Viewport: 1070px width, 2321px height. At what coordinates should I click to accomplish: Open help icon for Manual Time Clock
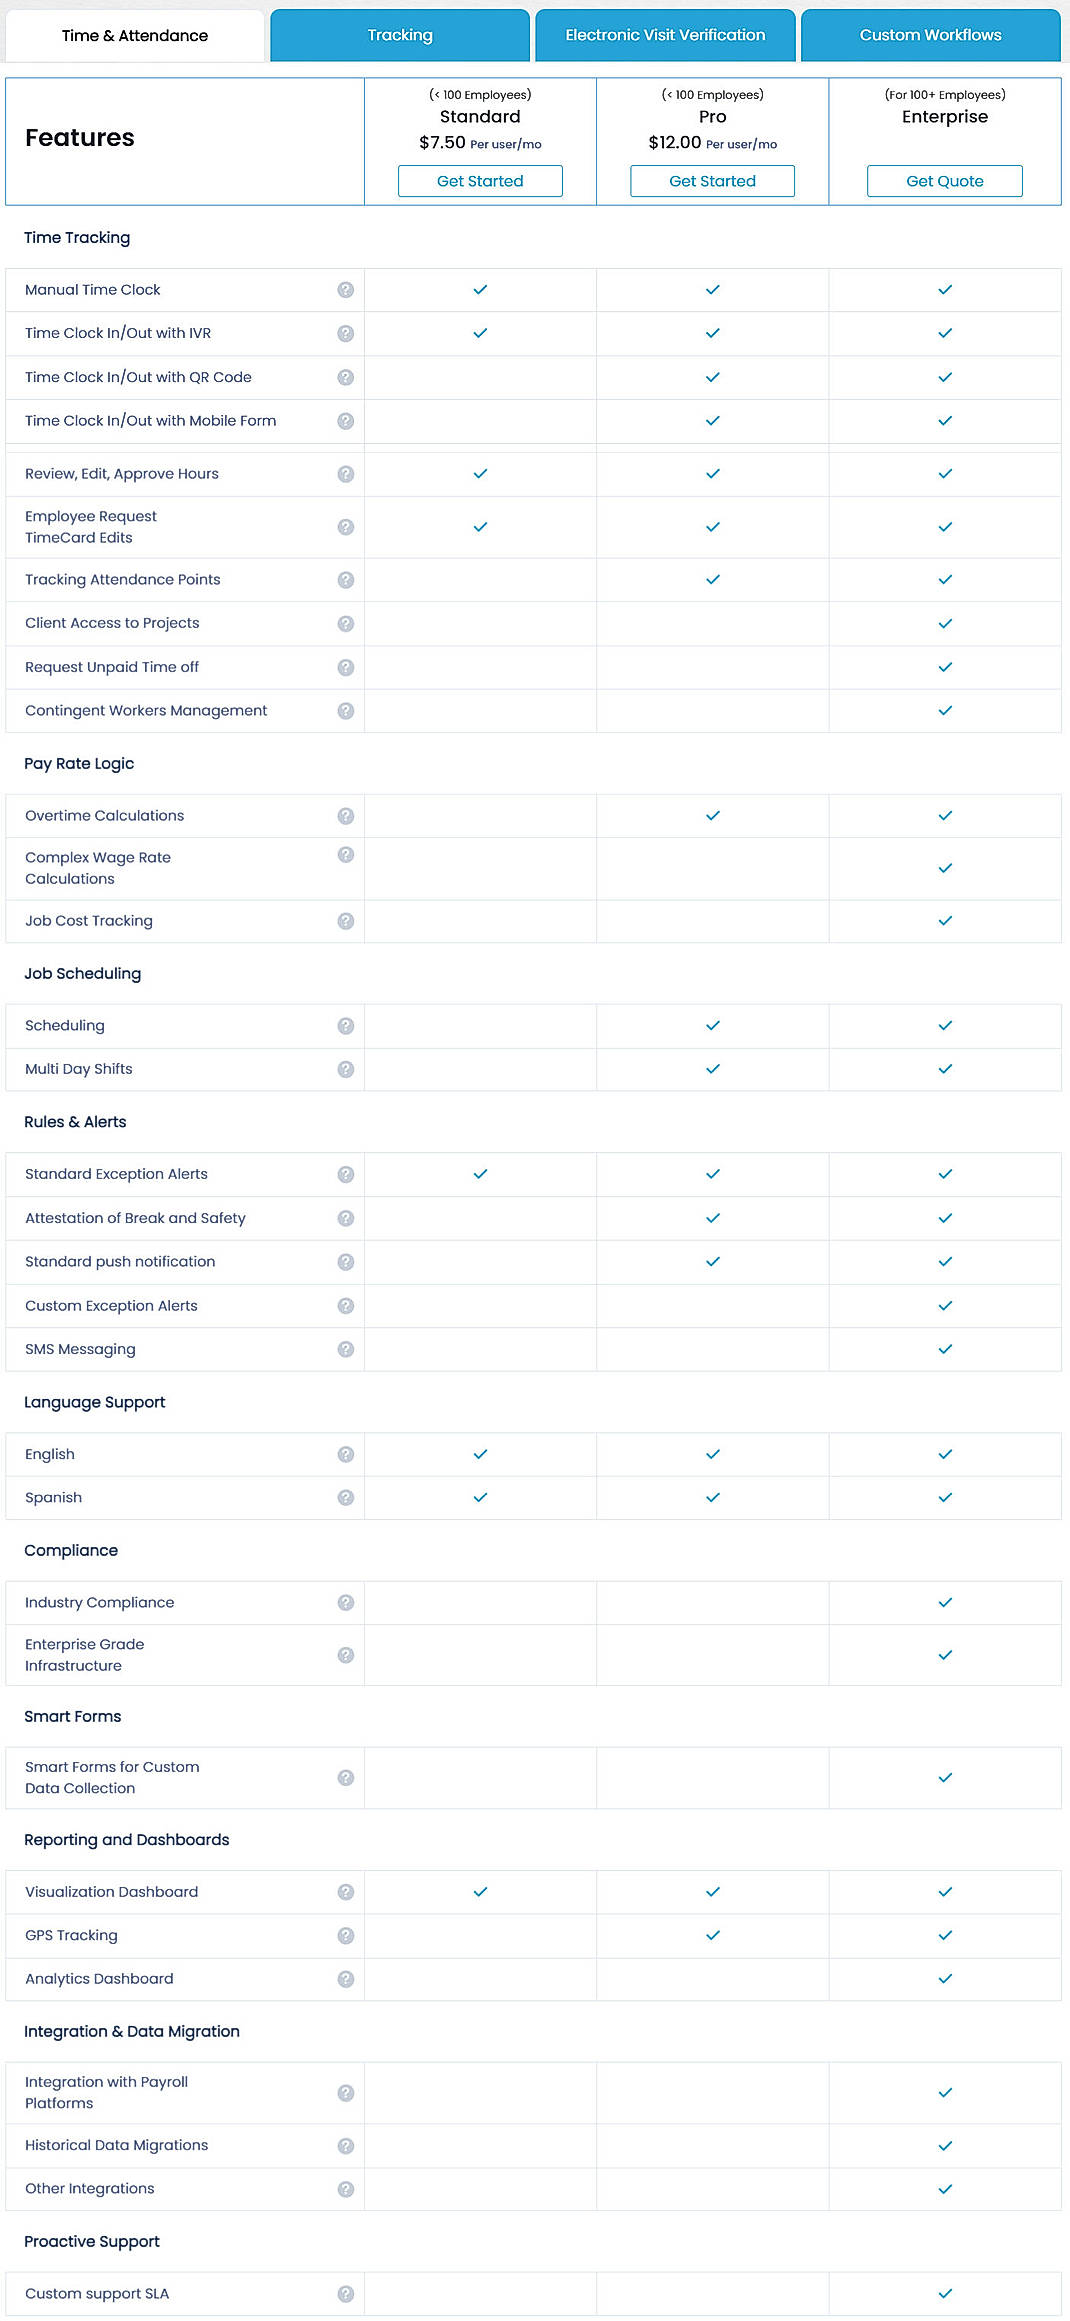(346, 290)
